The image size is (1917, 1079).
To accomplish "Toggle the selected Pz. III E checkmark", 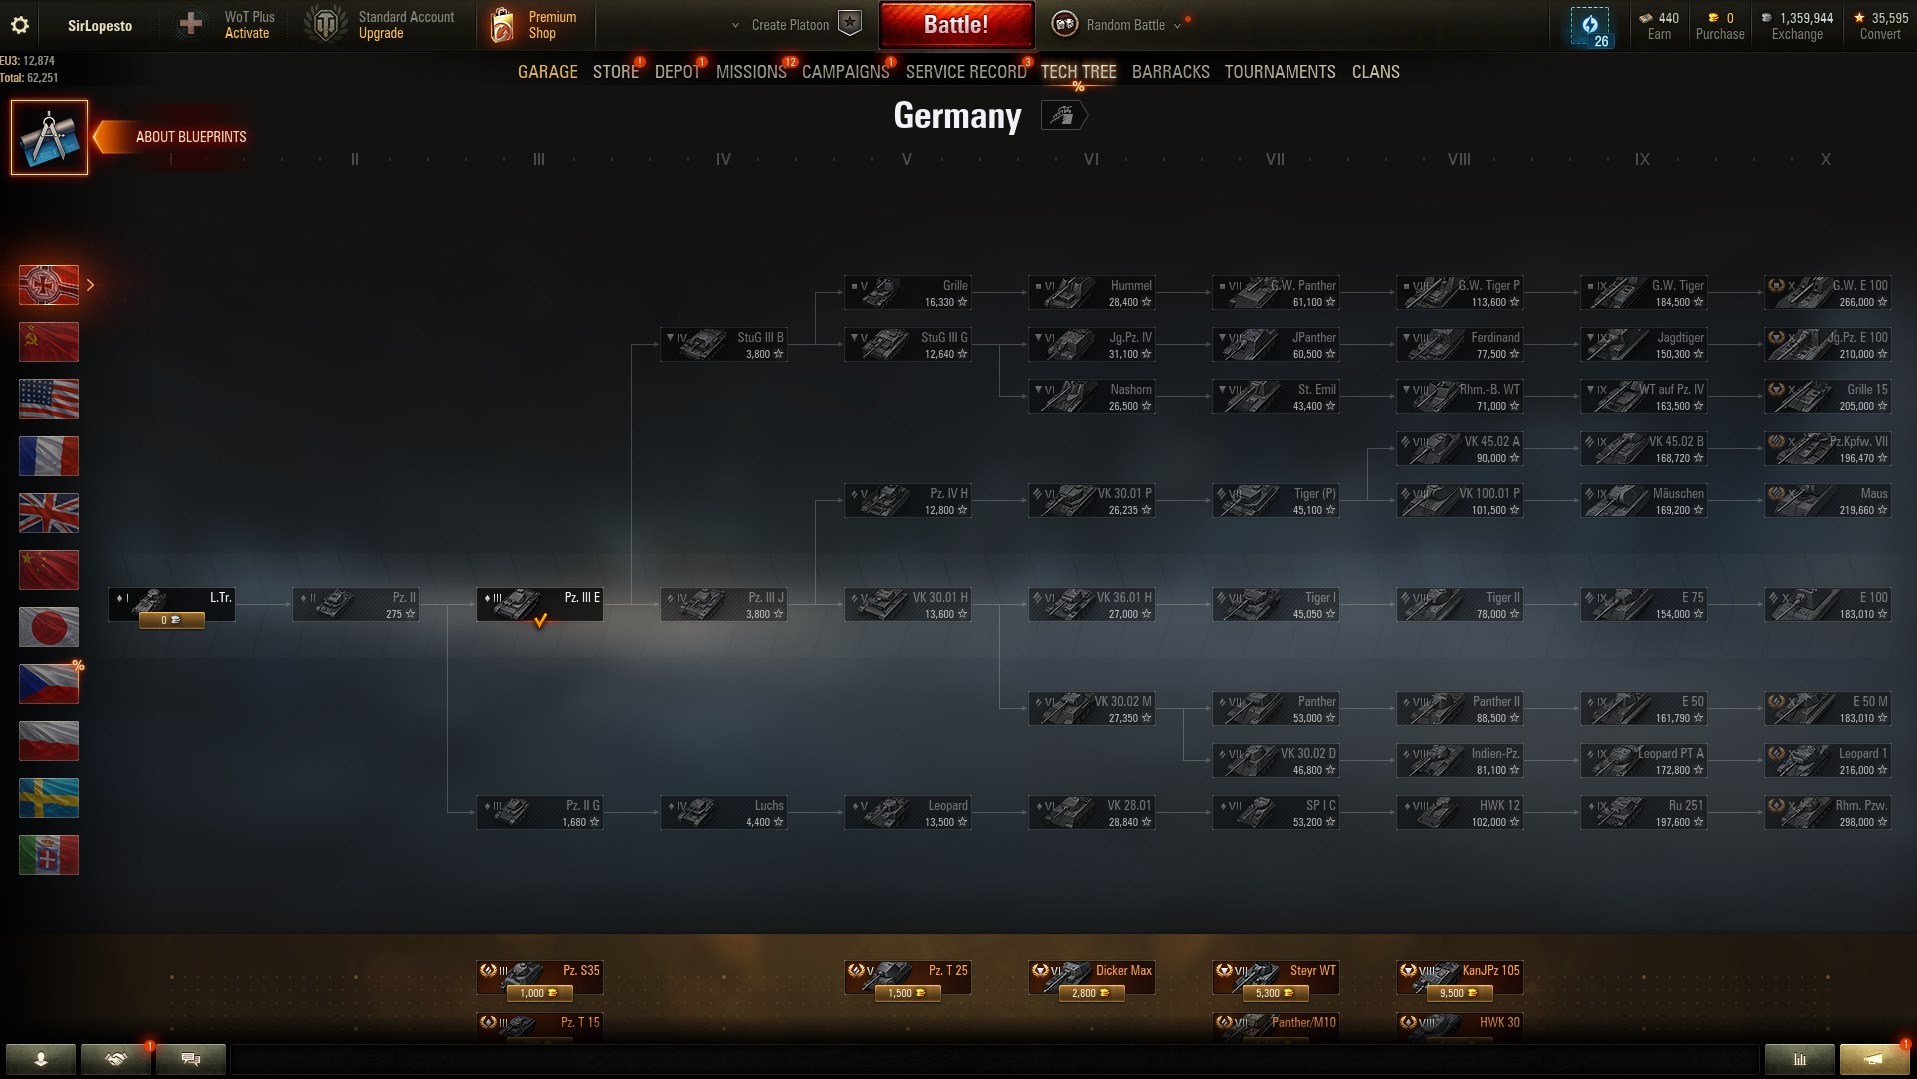I will pyautogui.click(x=540, y=621).
